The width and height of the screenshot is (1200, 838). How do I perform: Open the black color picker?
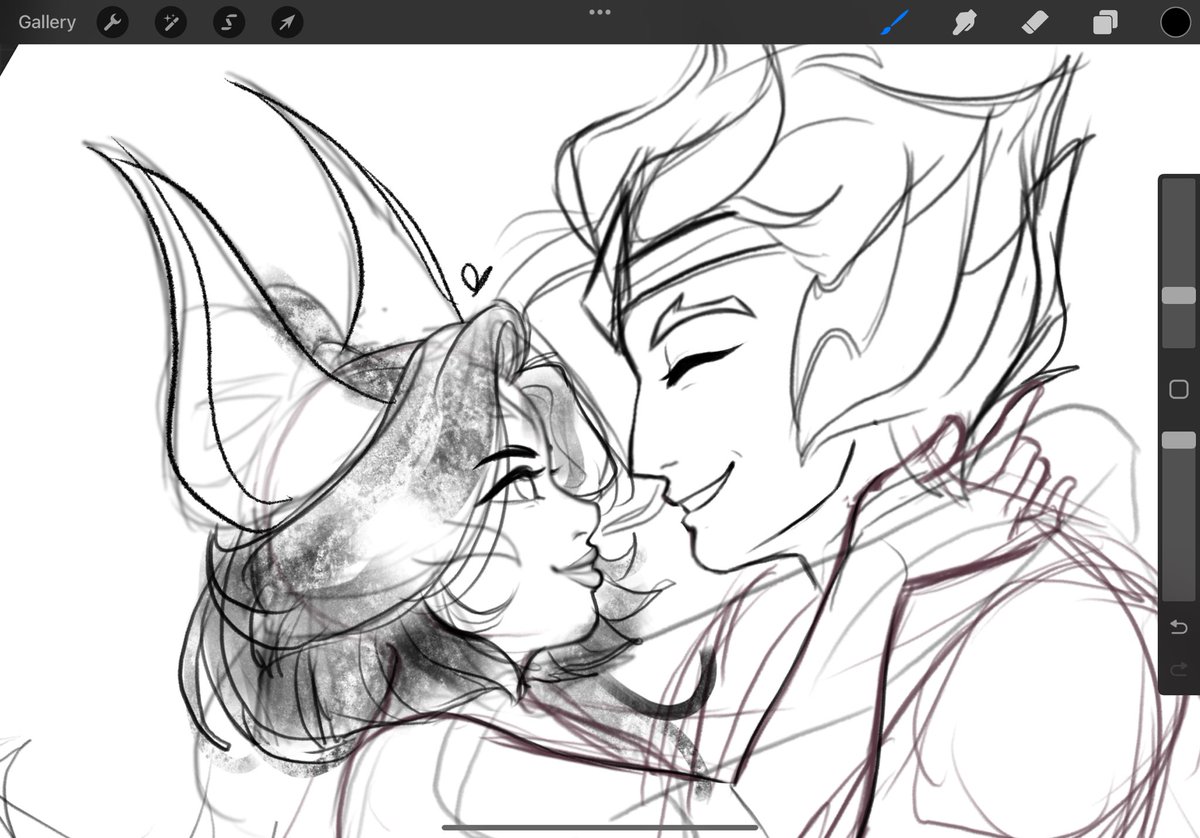pos(1175,22)
